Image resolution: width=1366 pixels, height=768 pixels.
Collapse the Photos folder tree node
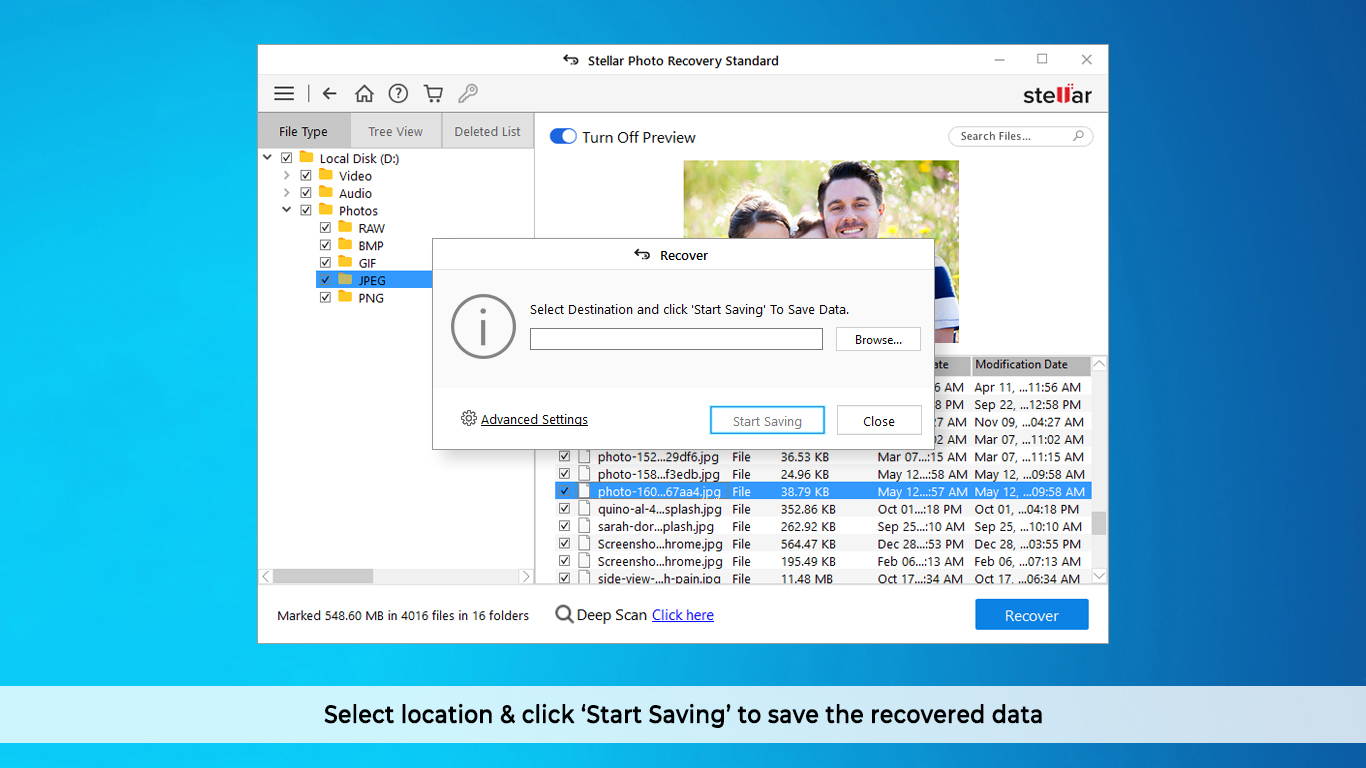click(287, 211)
